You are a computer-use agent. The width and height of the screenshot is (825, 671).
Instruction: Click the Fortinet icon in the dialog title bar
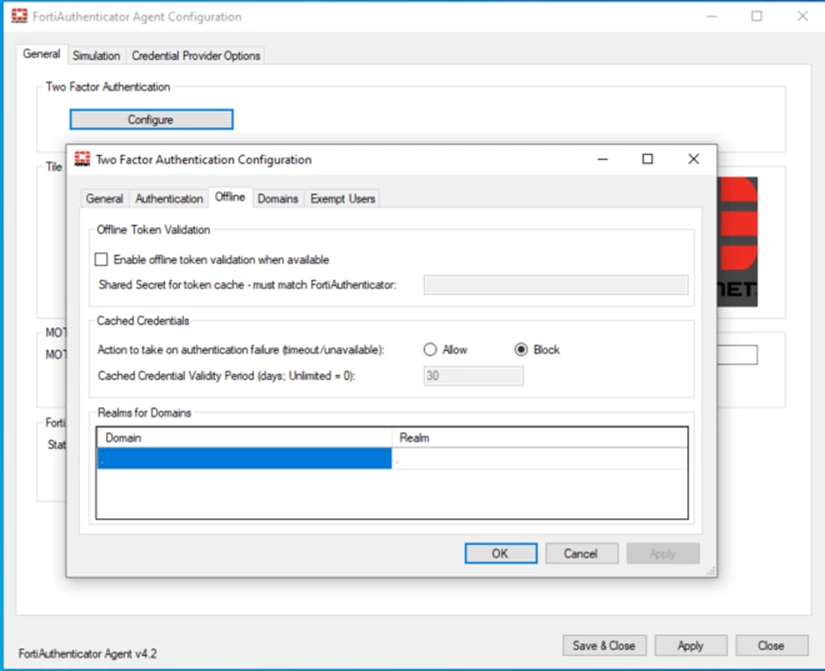point(82,159)
